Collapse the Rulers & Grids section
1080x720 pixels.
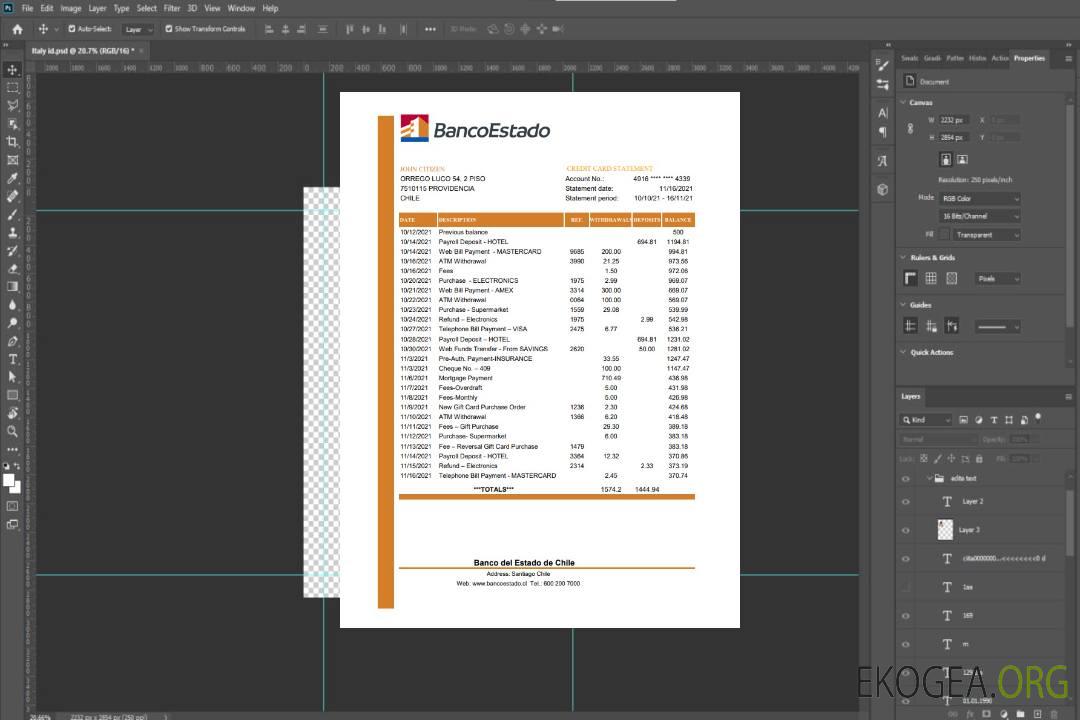pos(904,258)
